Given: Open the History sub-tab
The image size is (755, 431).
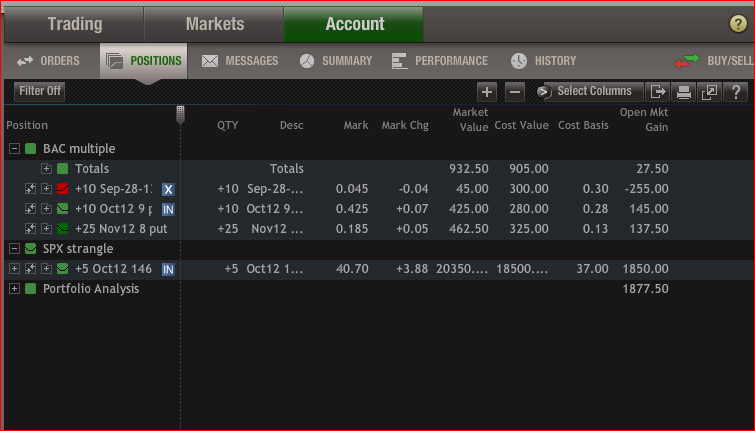Looking at the screenshot, I should (x=543, y=61).
